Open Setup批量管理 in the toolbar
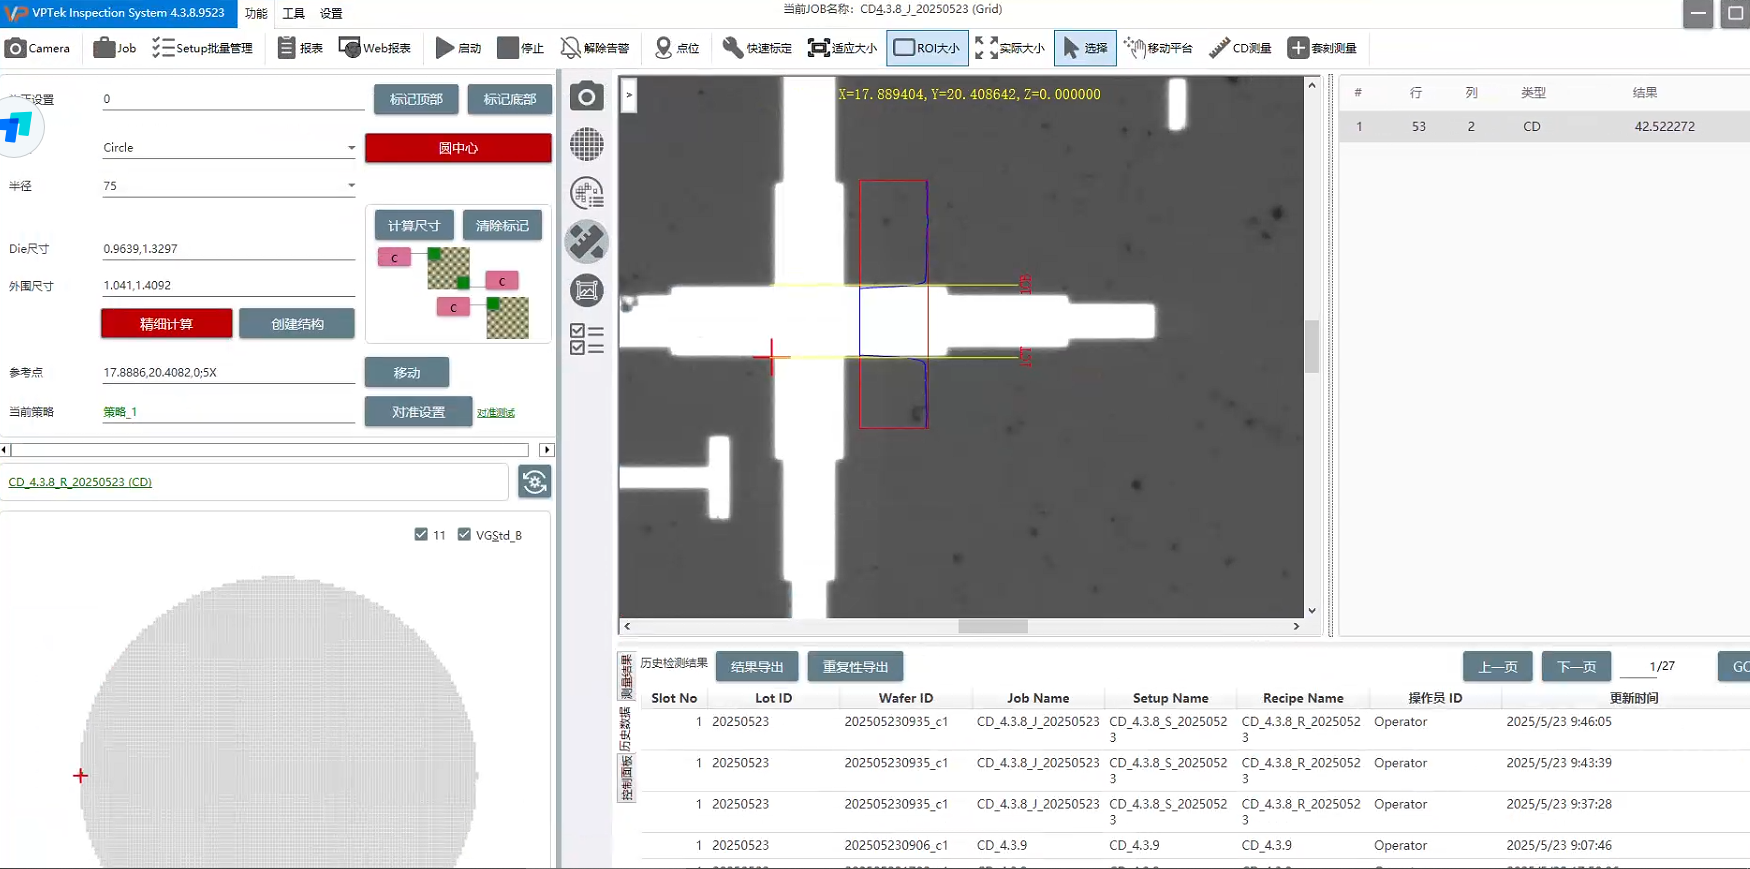This screenshot has width=1750, height=869. (203, 48)
